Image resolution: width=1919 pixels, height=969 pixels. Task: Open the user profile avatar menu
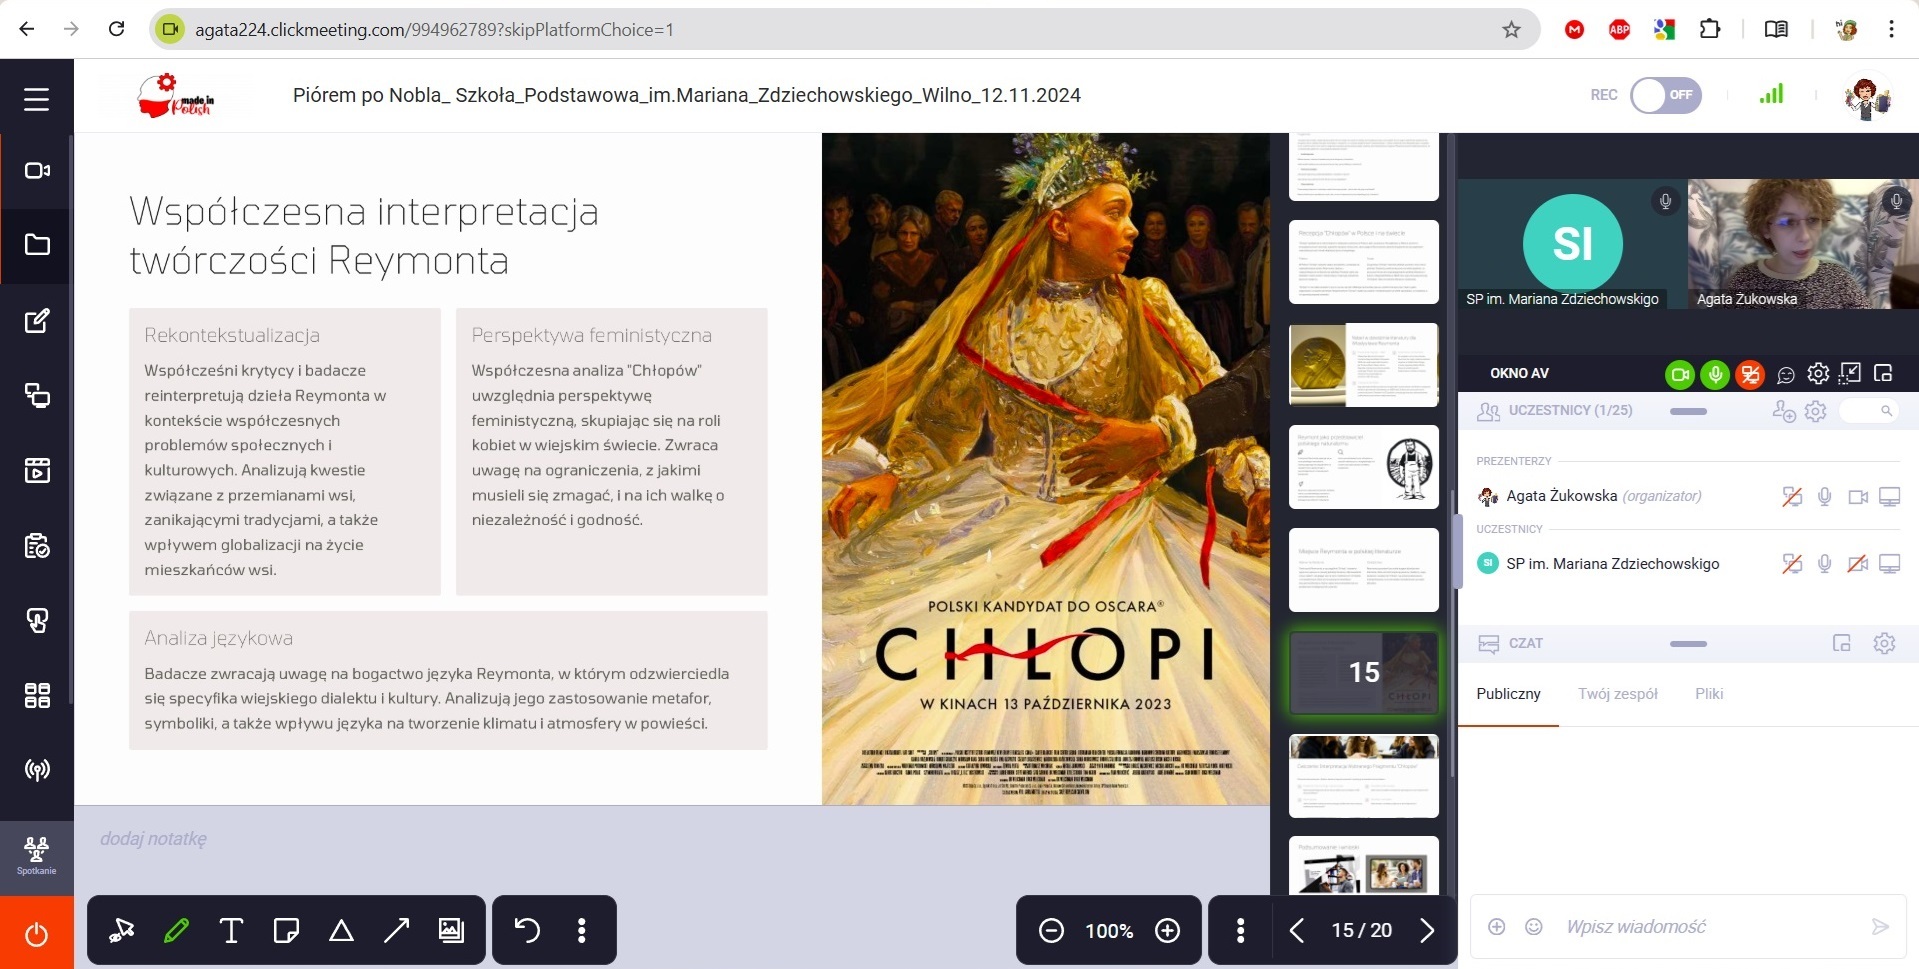tap(1866, 97)
